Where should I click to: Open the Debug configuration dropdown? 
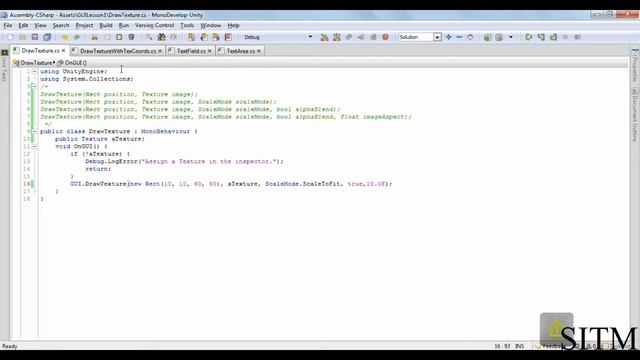pyautogui.click(x=278, y=37)
